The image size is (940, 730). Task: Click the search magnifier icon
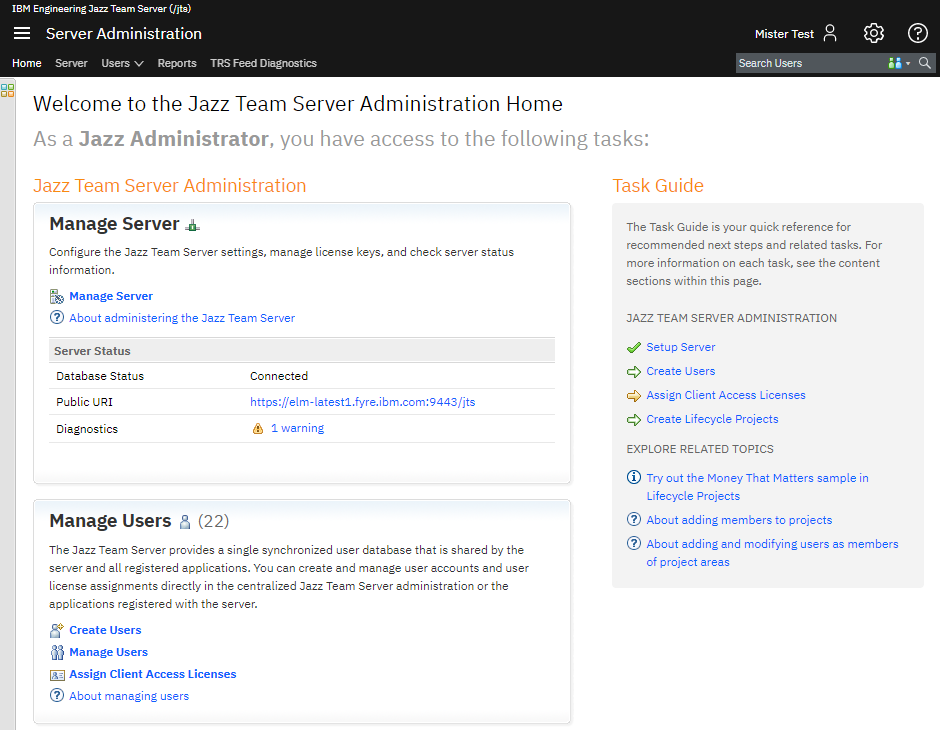tap(925, 63)
